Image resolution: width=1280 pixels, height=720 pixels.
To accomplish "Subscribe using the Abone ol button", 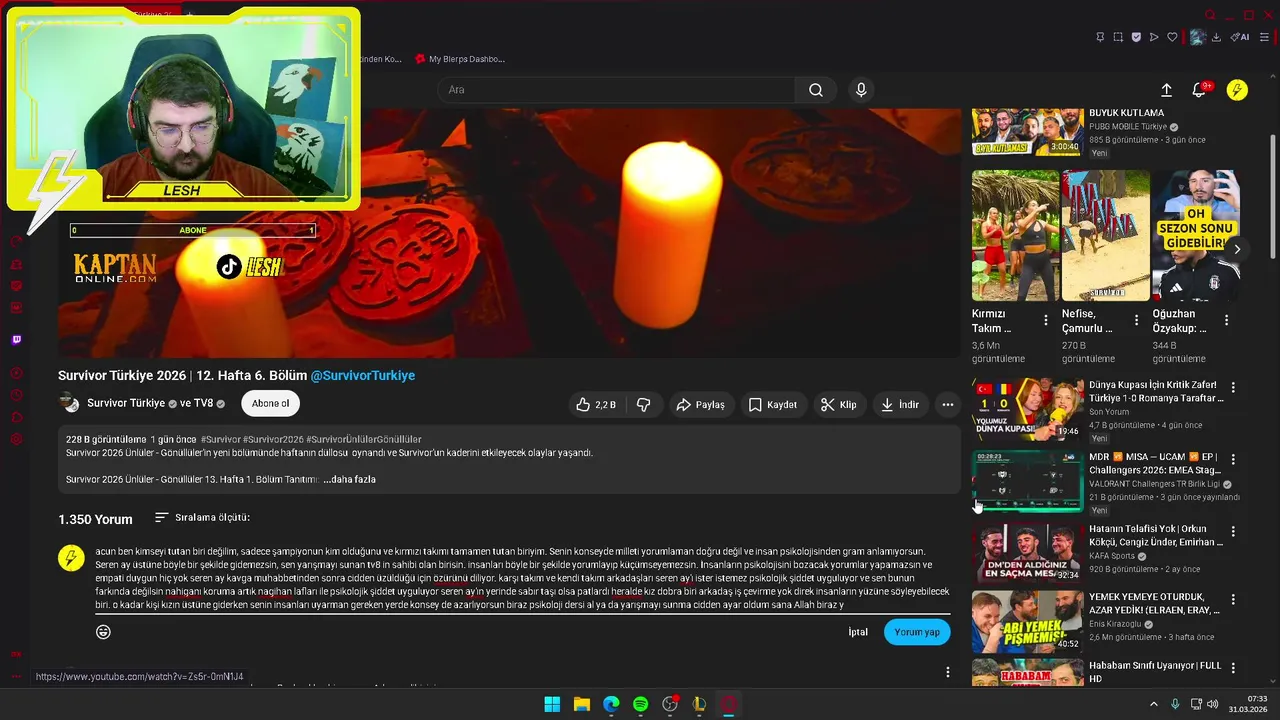I will coord(270,404).
